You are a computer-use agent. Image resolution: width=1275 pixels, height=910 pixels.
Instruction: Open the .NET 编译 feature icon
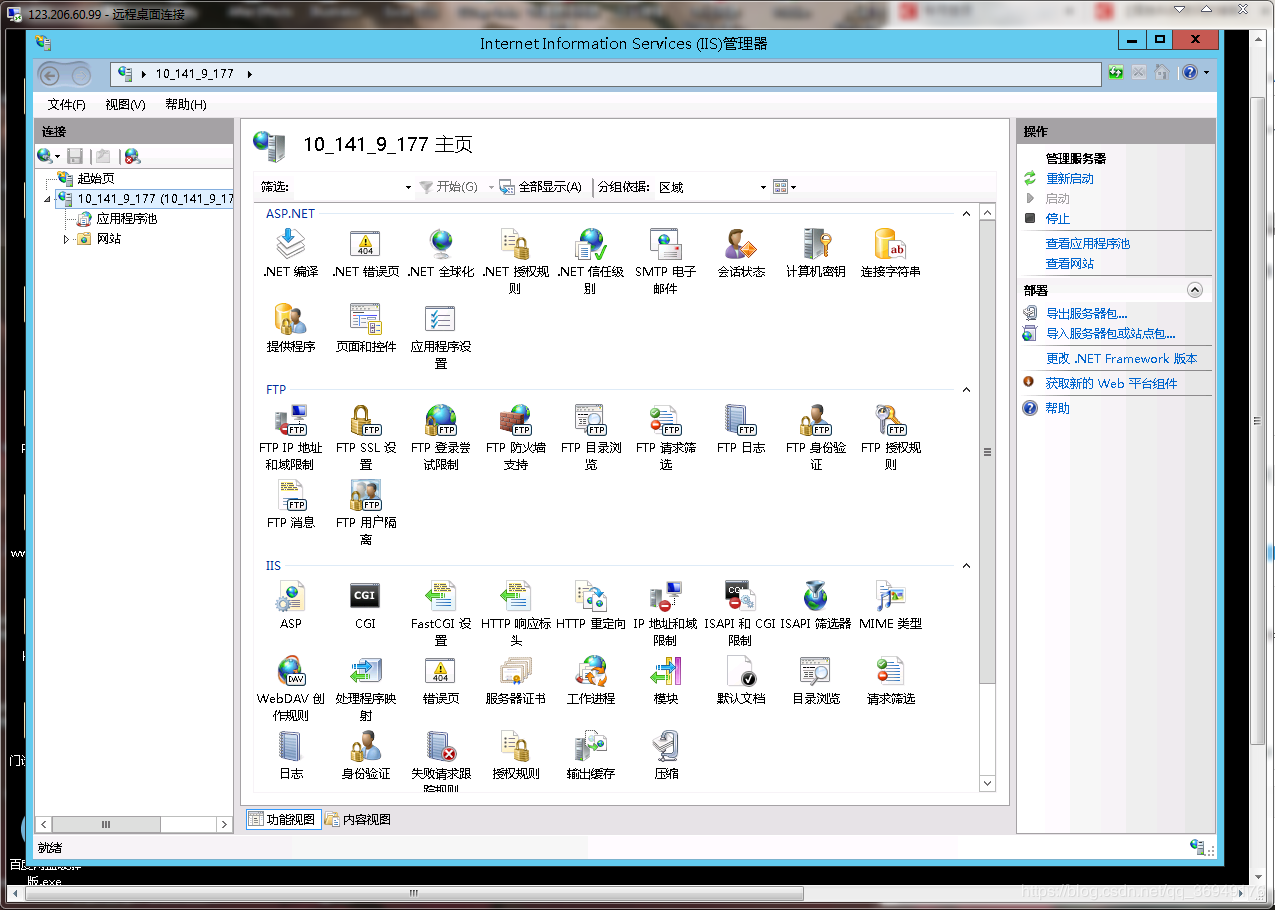pyautogui.click(x=290, y=254)
